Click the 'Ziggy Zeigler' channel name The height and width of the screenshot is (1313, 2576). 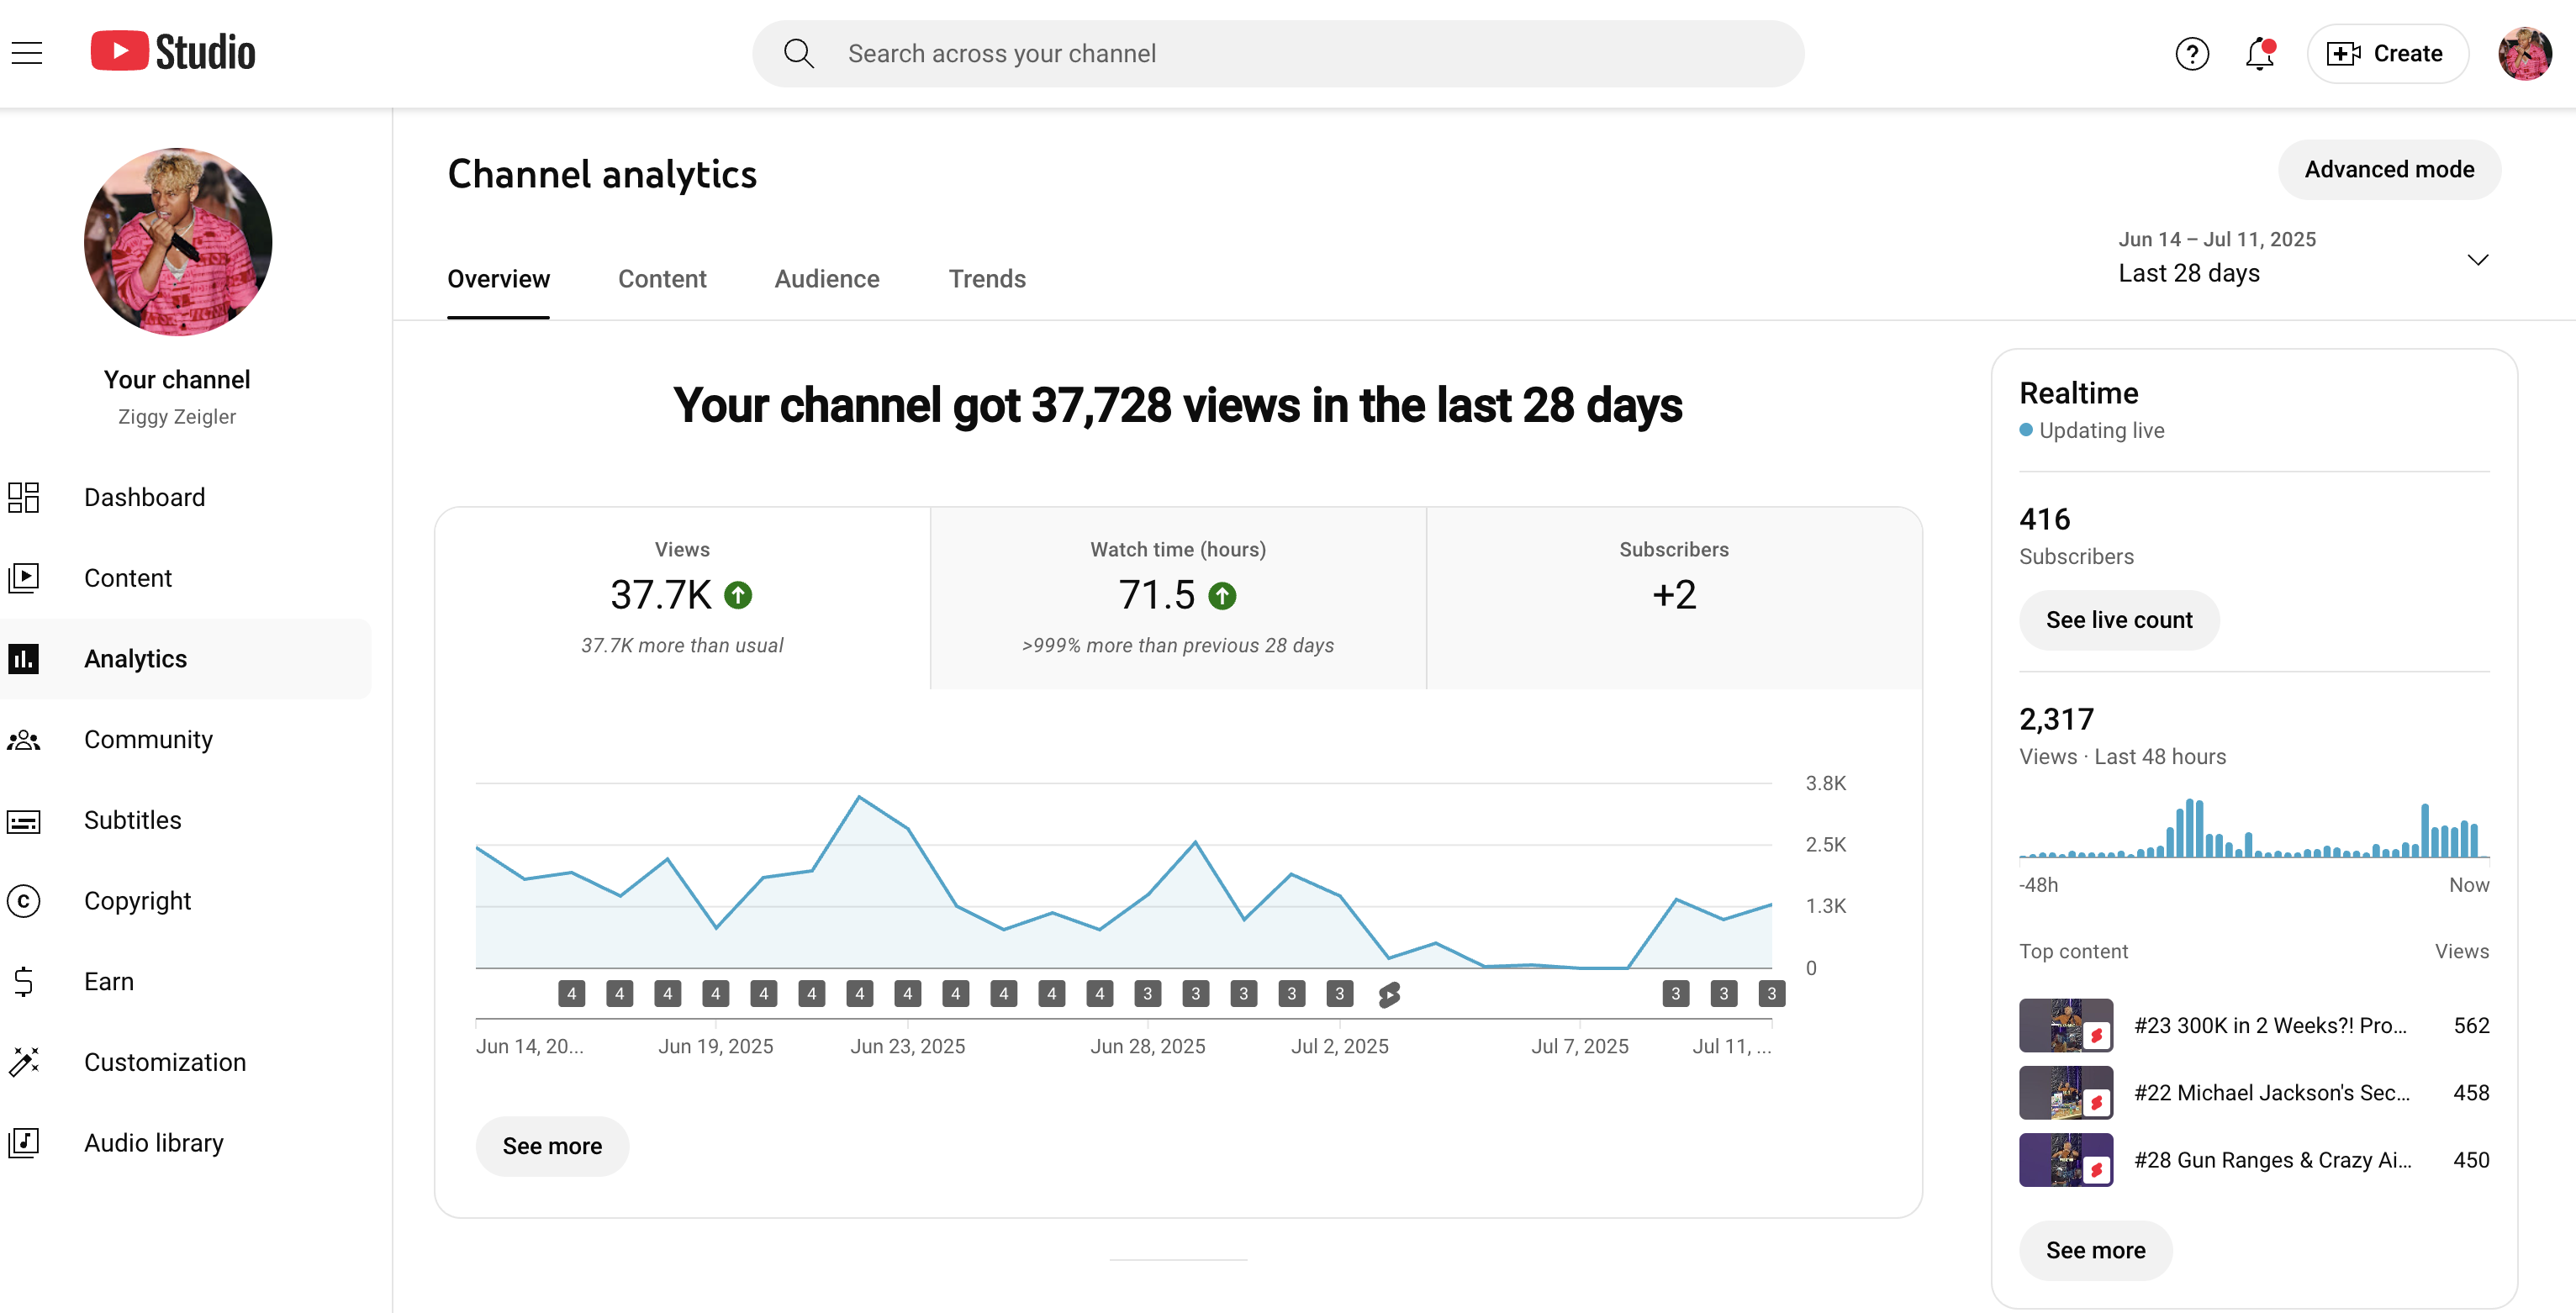pyautogui.click(x=177, y=417)
